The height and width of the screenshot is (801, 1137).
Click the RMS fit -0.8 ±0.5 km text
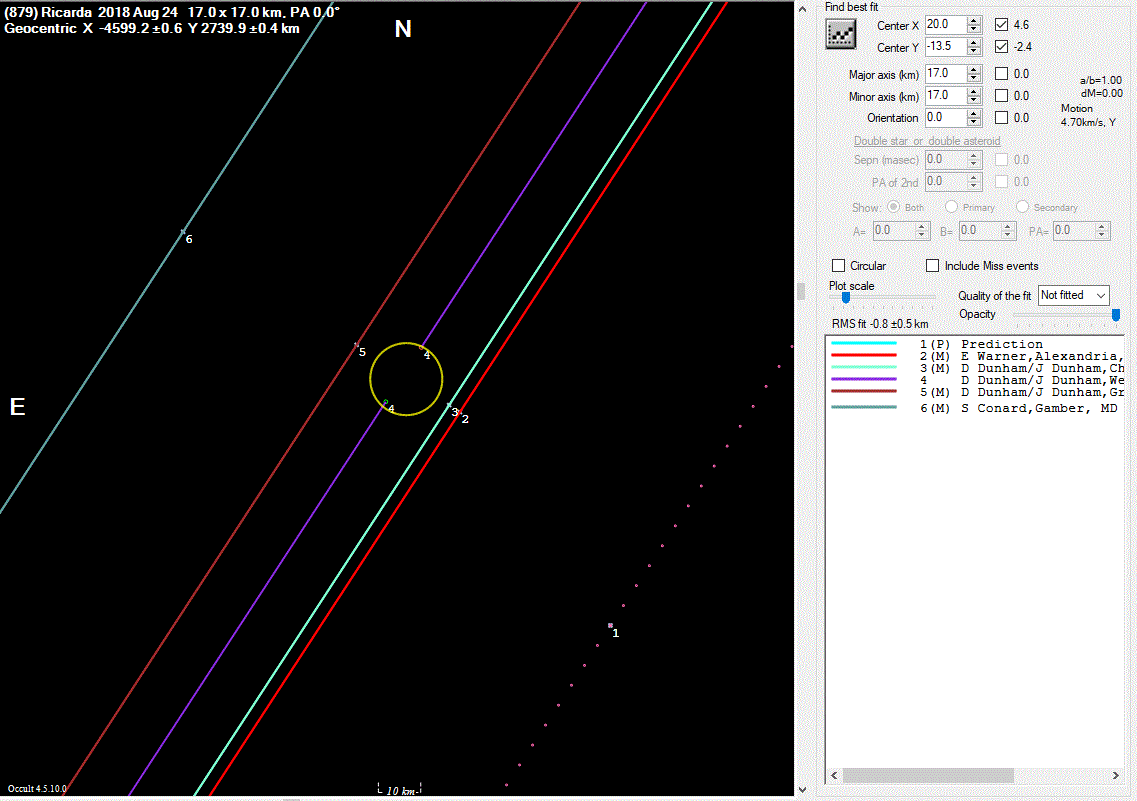(x=880, y=324)
